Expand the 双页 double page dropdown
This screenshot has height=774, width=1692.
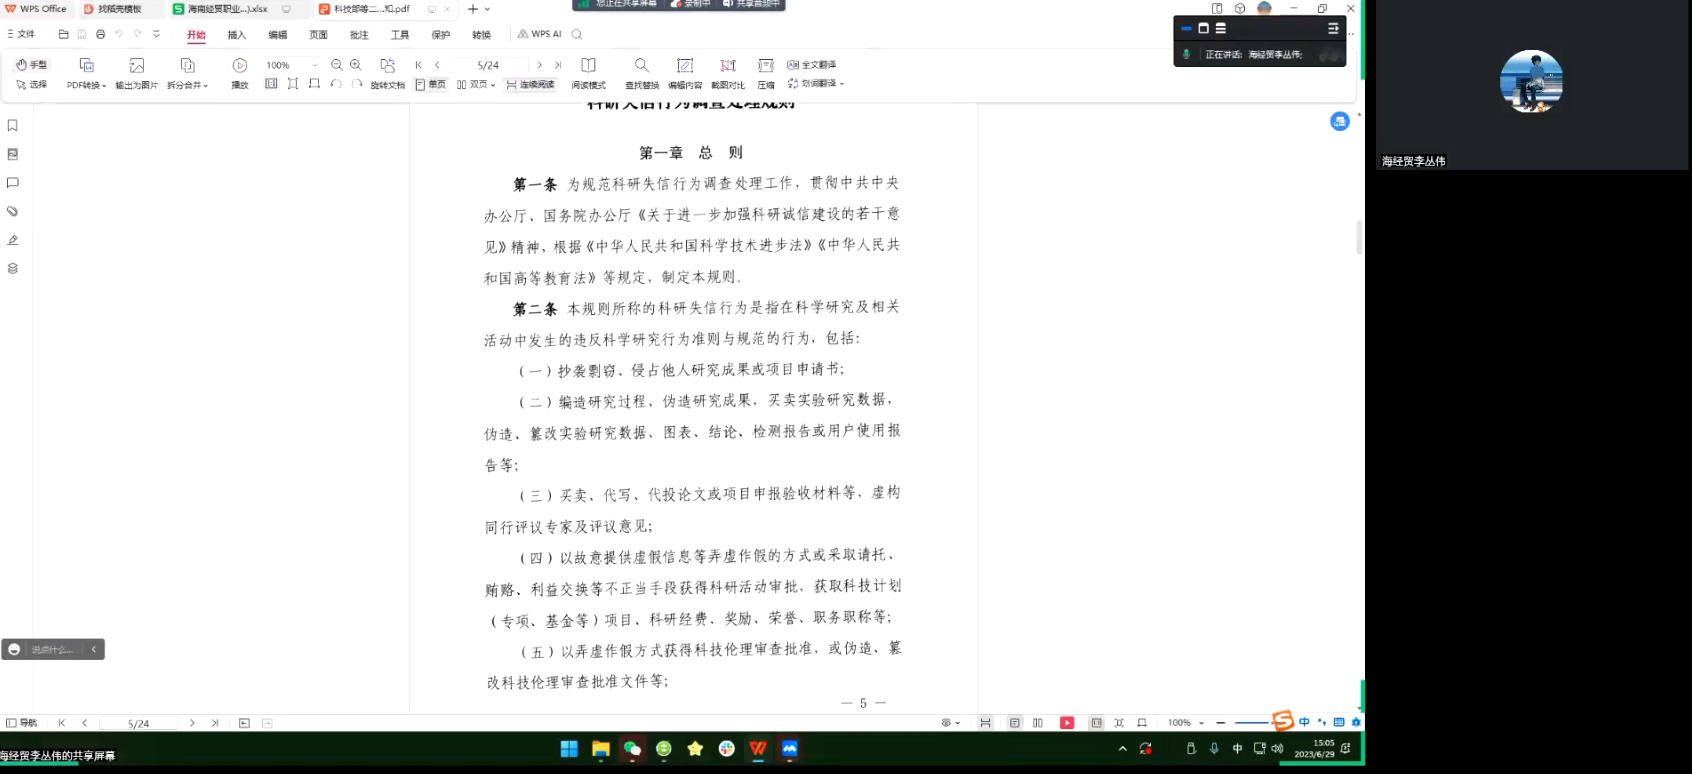(493, 85)
